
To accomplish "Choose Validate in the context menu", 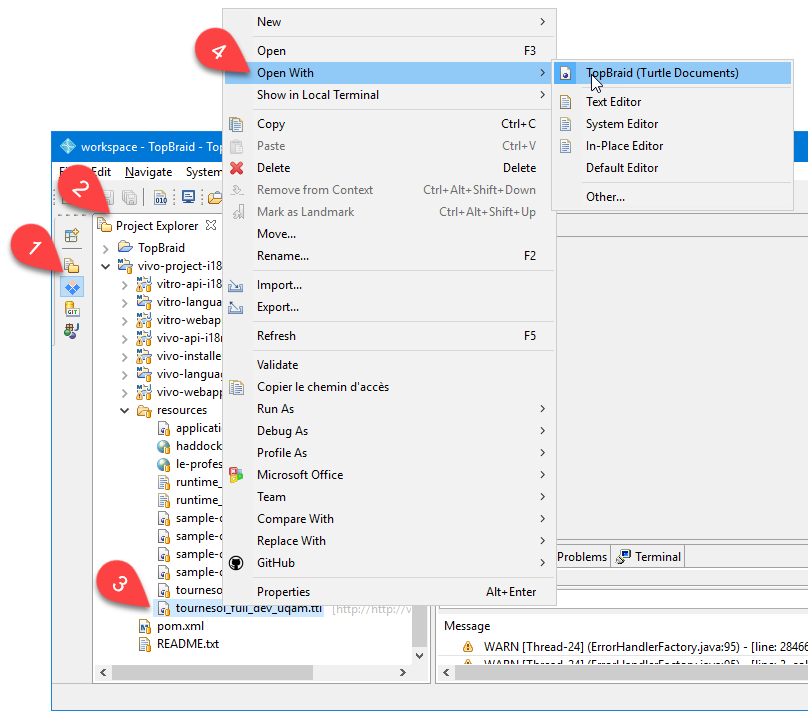I will [x=390, y=365].
